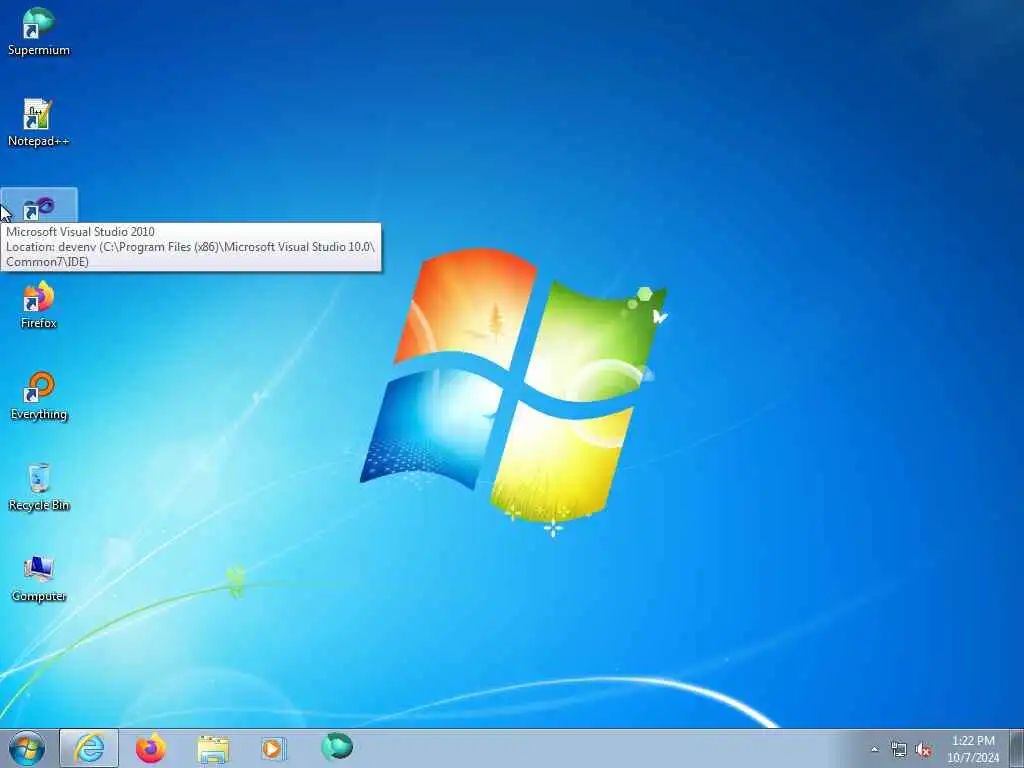Screen dimensions: 1024x768
Task: Show hidden system tray icons arrow
Action: 874,750
